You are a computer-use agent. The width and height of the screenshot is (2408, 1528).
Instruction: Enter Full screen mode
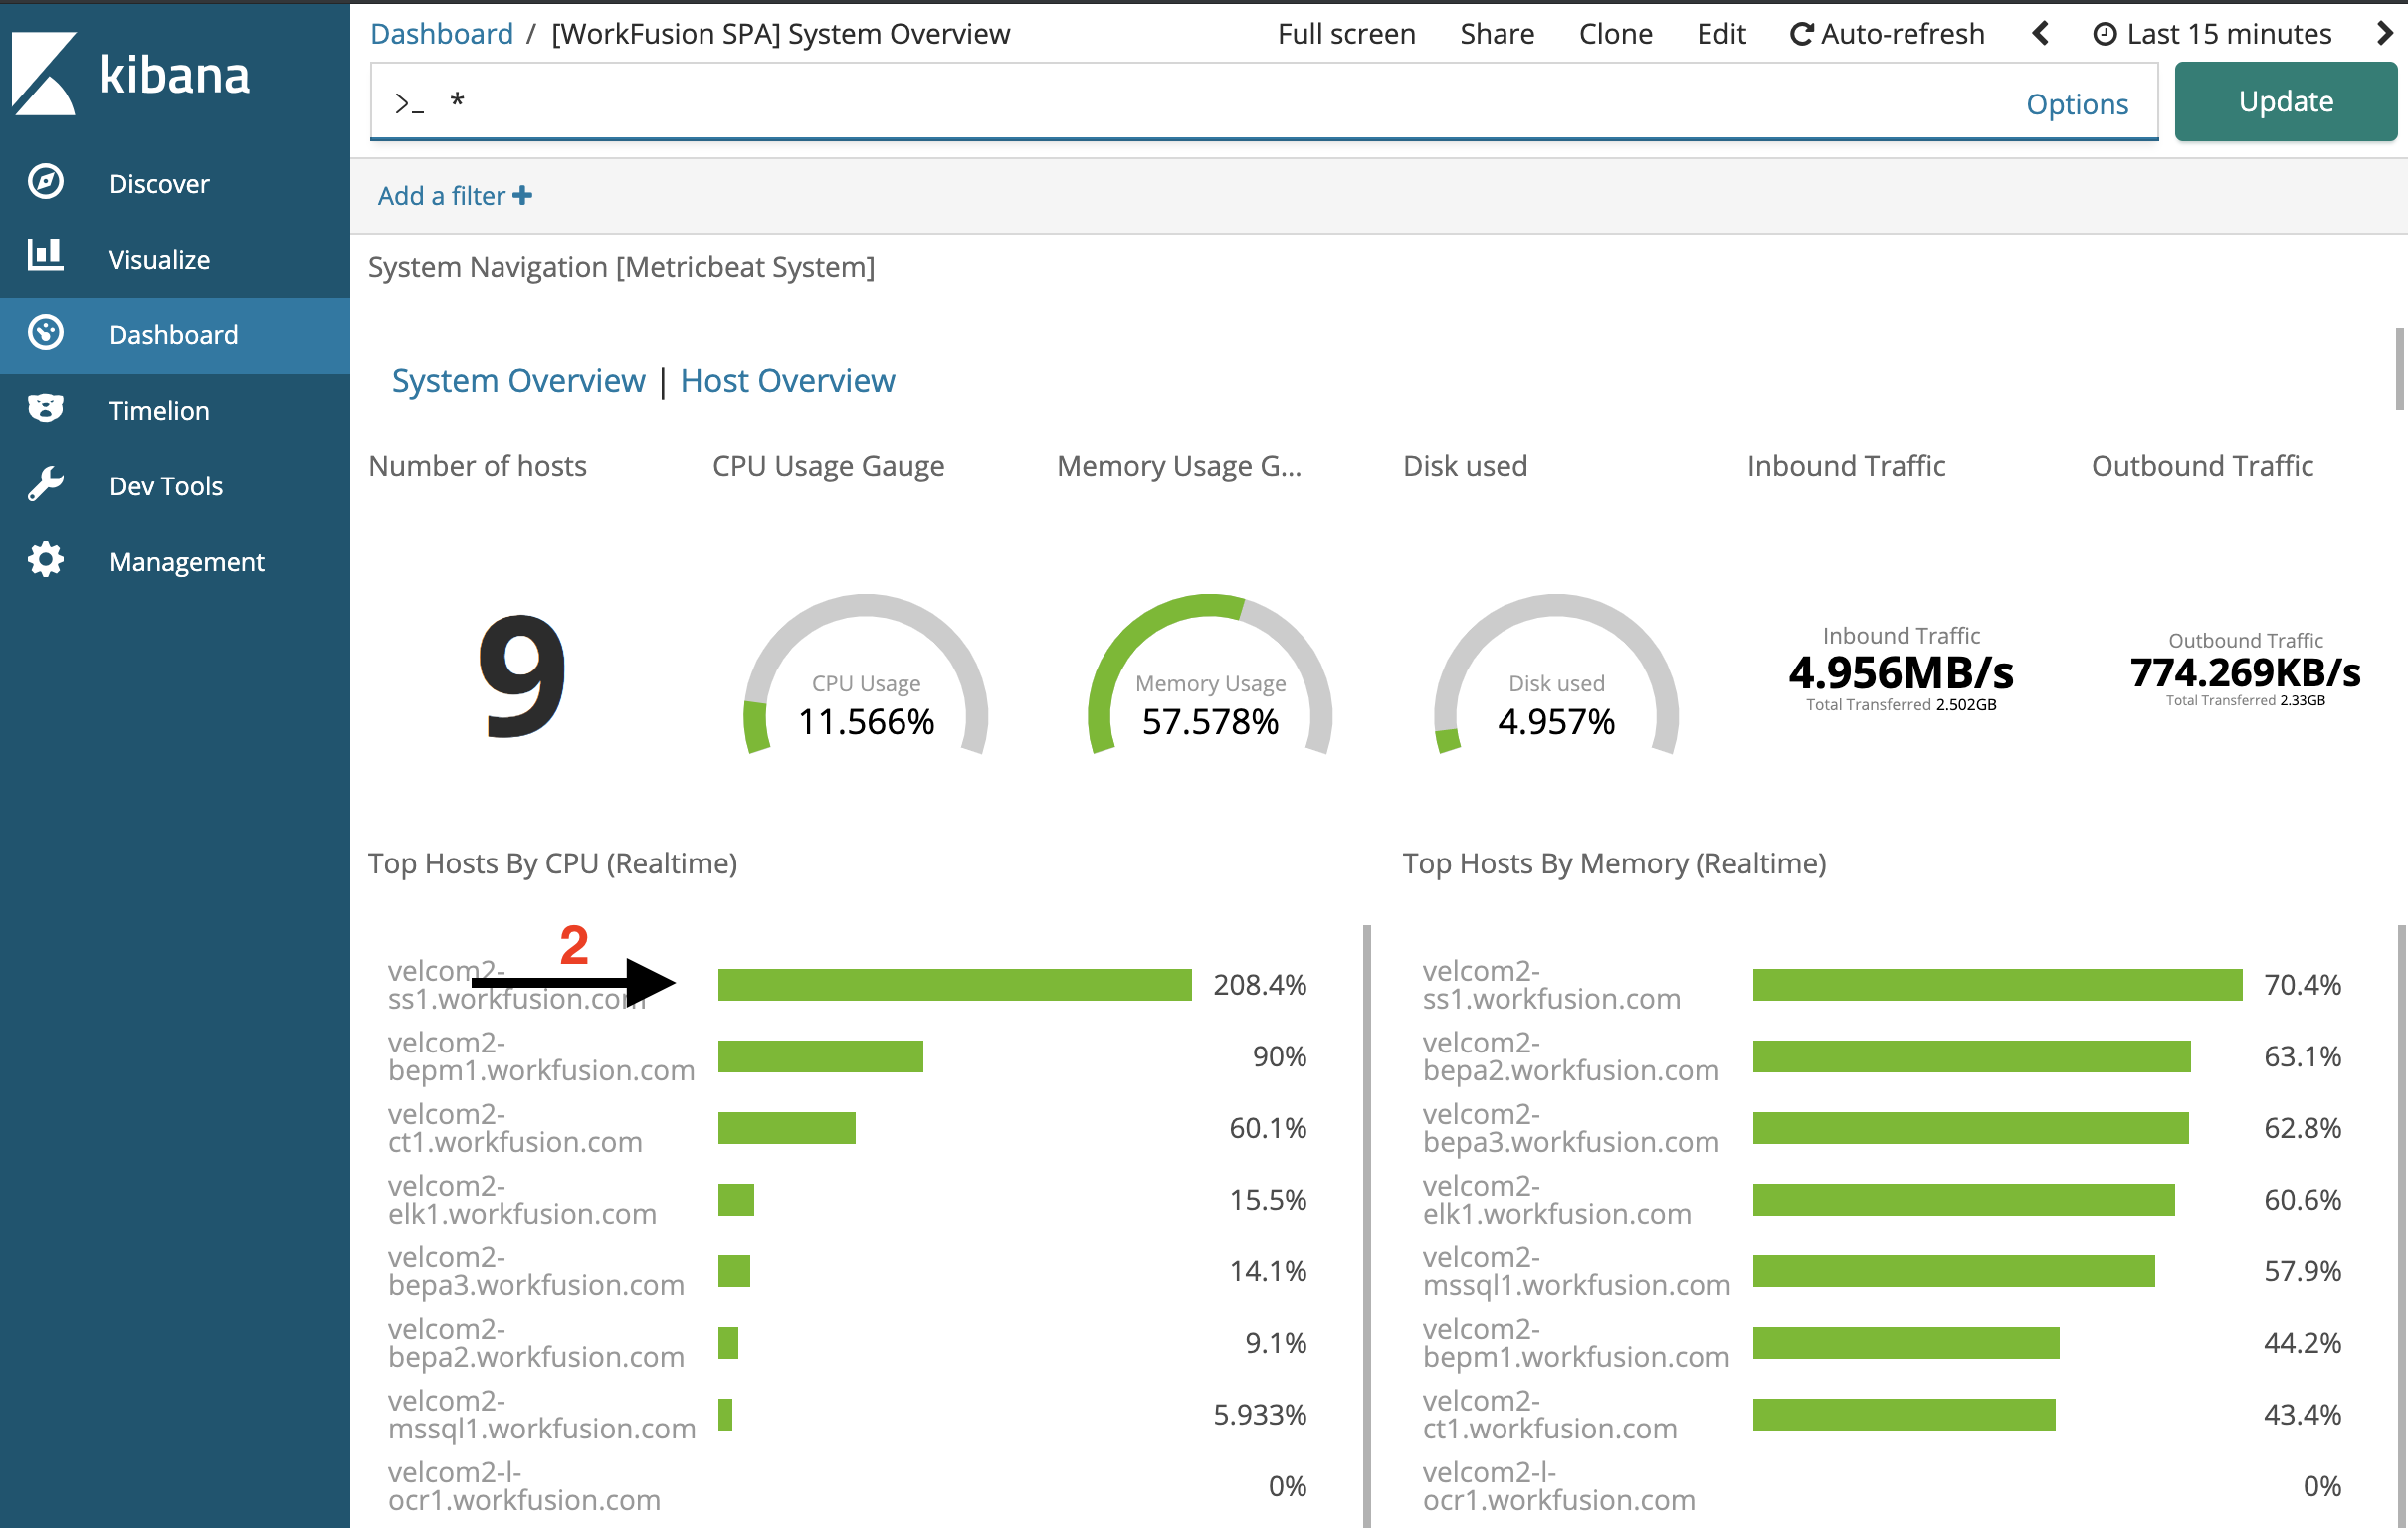(x=1346, y=34)
